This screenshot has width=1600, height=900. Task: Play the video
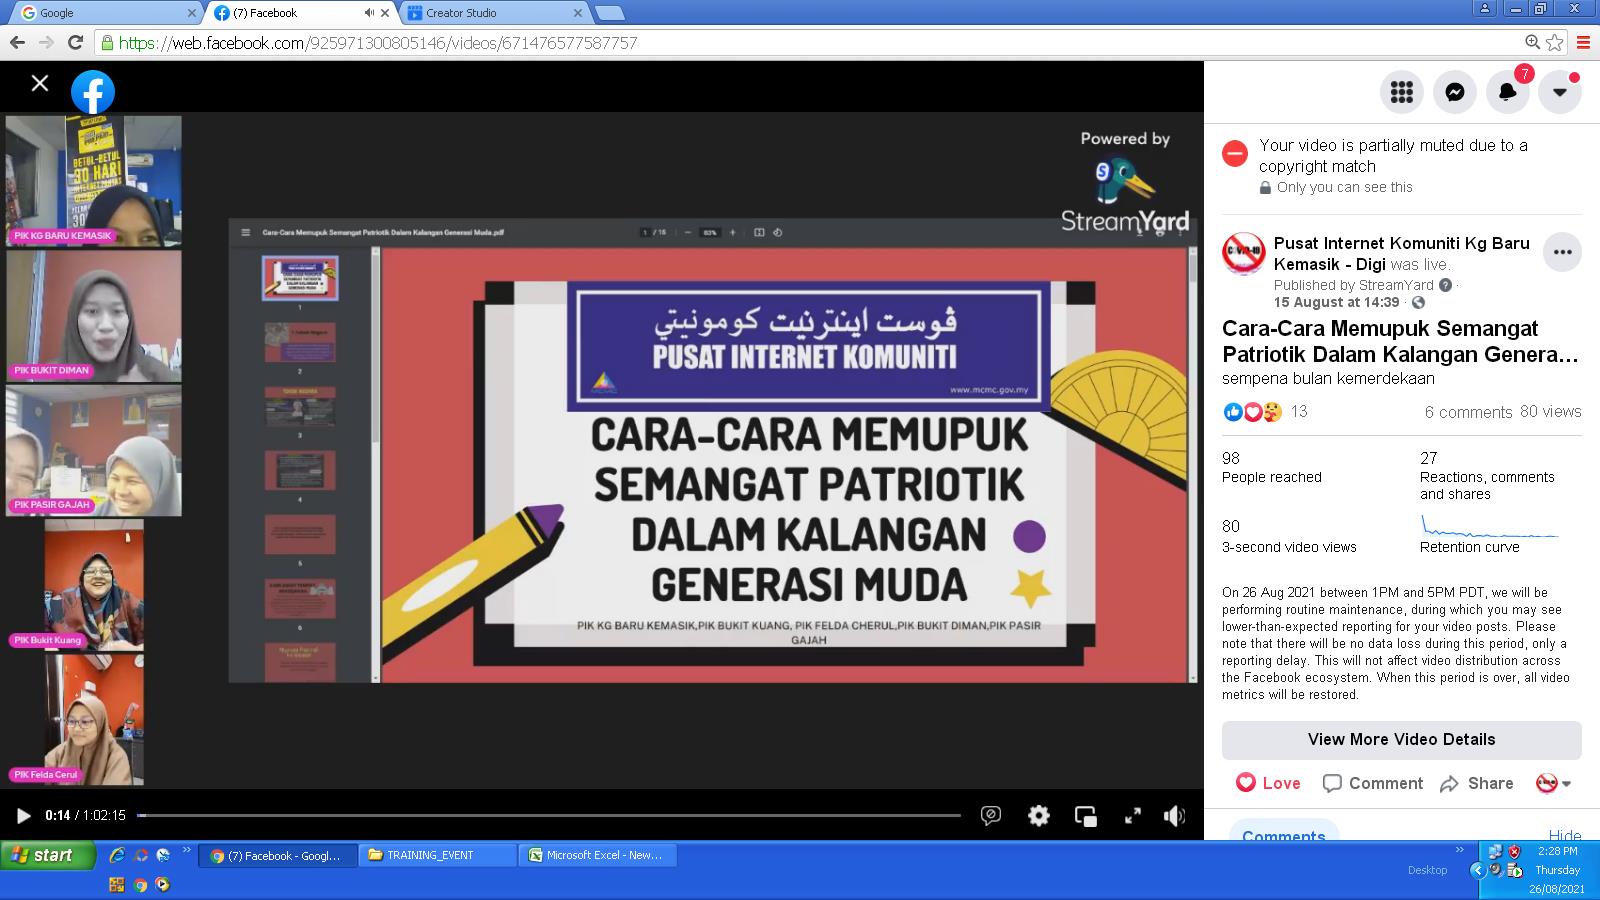click(x=23, y=816)
